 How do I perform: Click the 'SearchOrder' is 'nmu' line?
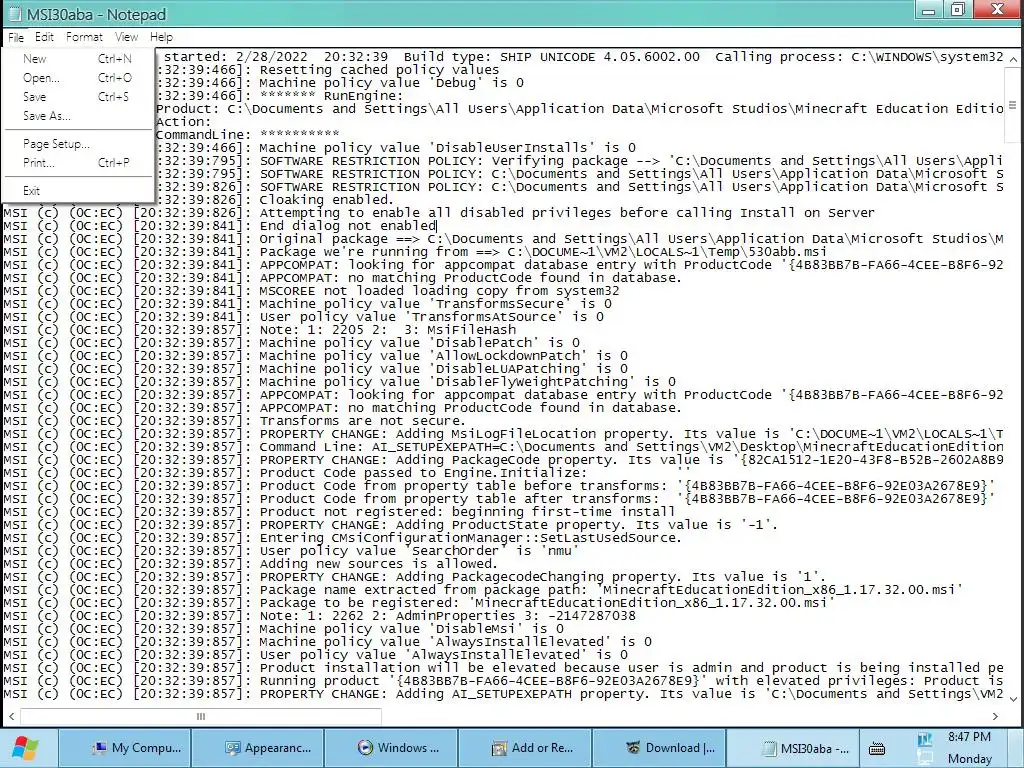419,551
